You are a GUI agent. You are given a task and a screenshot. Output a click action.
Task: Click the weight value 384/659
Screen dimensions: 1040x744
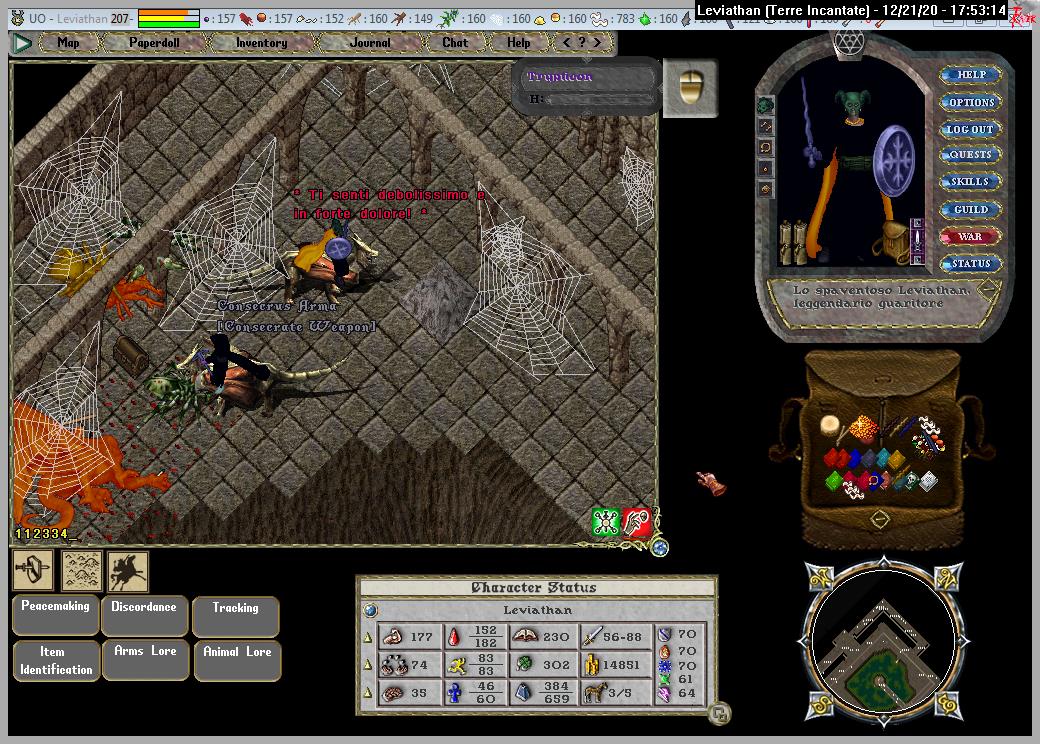[556, 693]
